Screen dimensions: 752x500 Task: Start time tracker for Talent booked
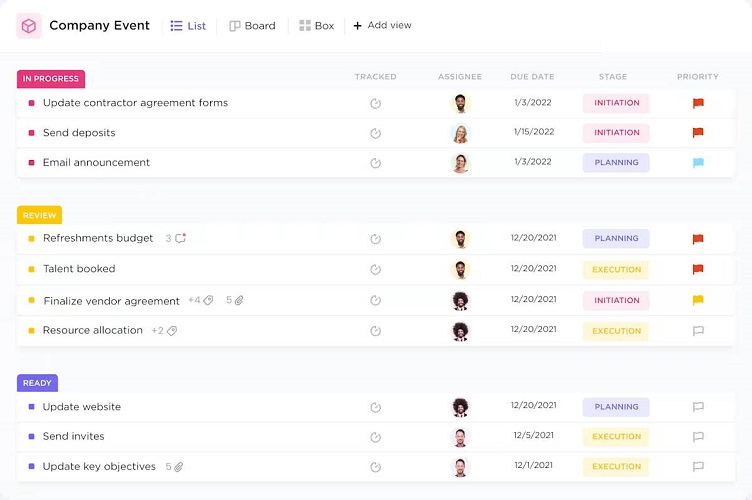tap(376, 269)
